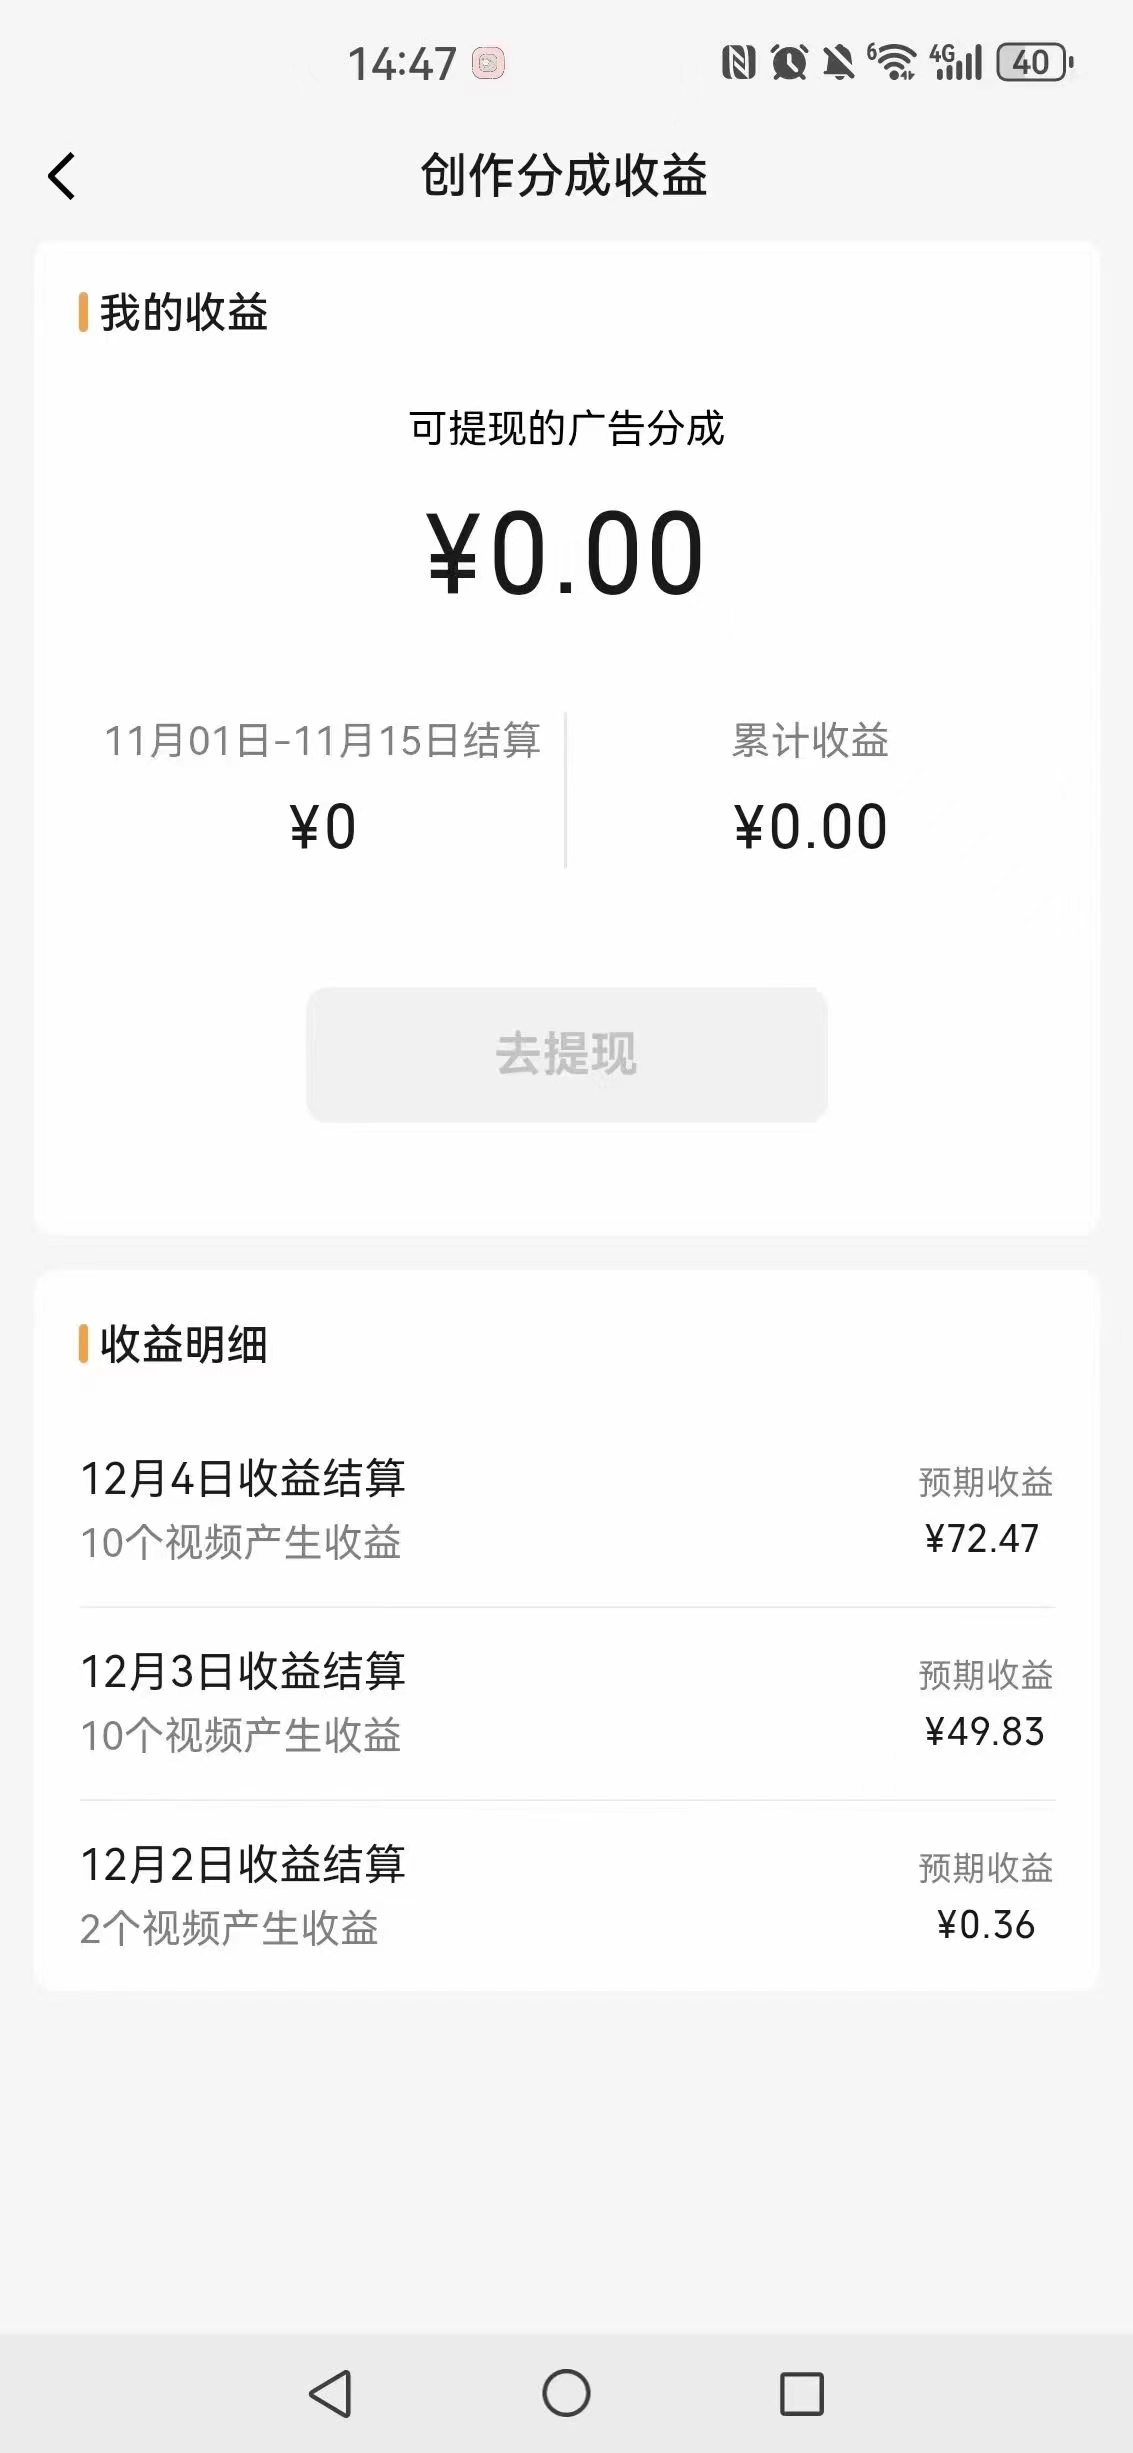Tap the ¥49.83 expected earnings amount
The height and width of the screenshot is (2453, 1133).
tap(984, 1732)
